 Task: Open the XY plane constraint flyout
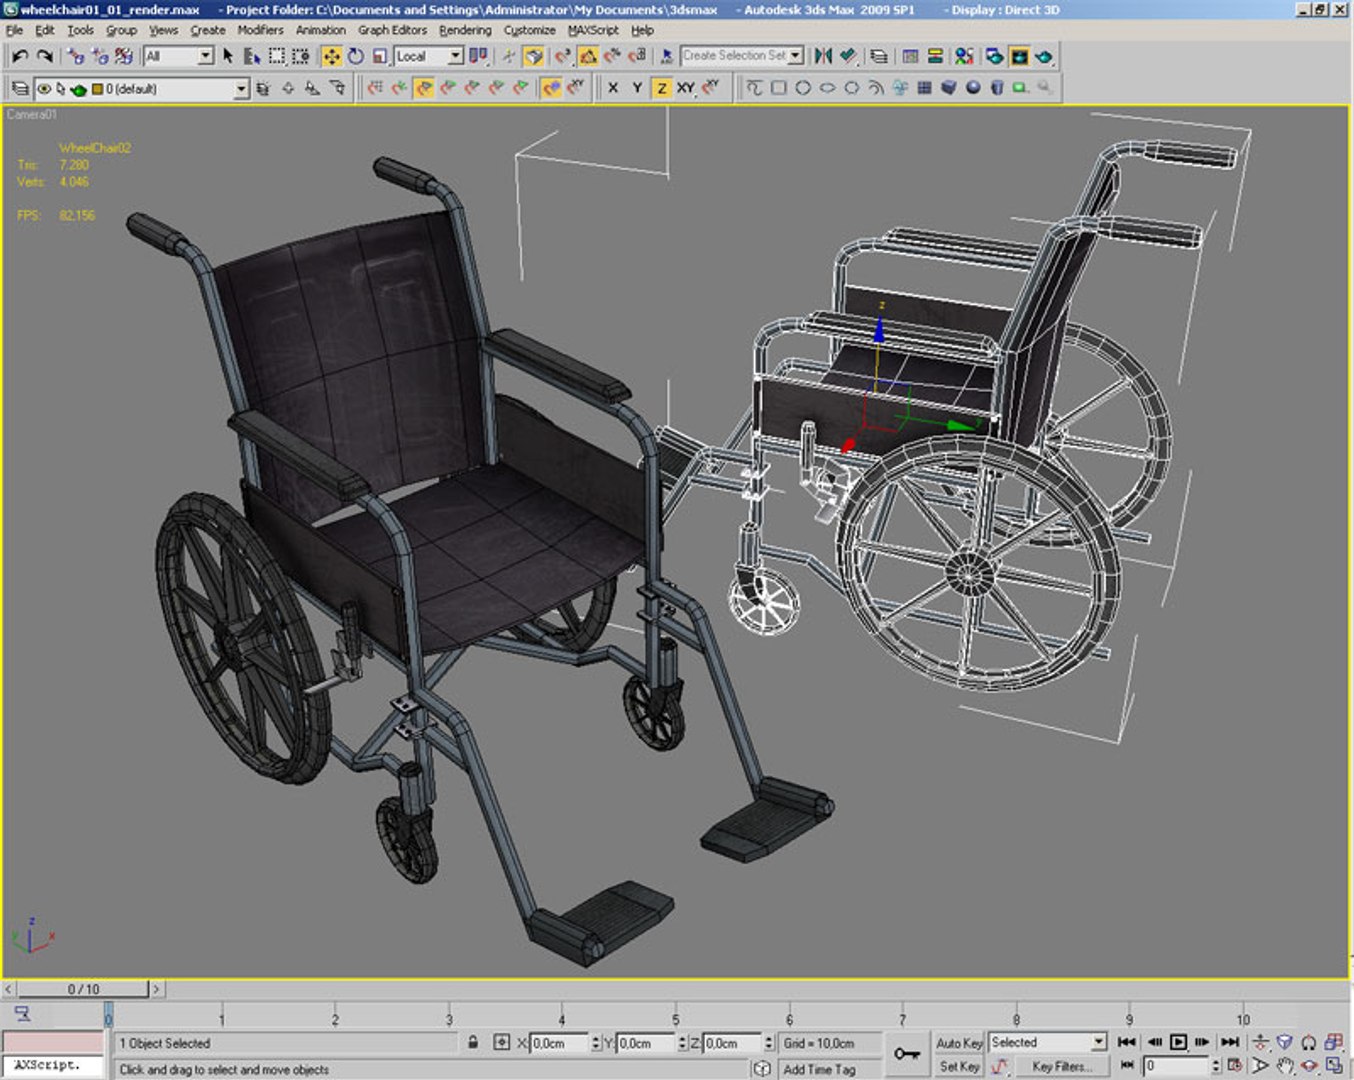(686, 88)
